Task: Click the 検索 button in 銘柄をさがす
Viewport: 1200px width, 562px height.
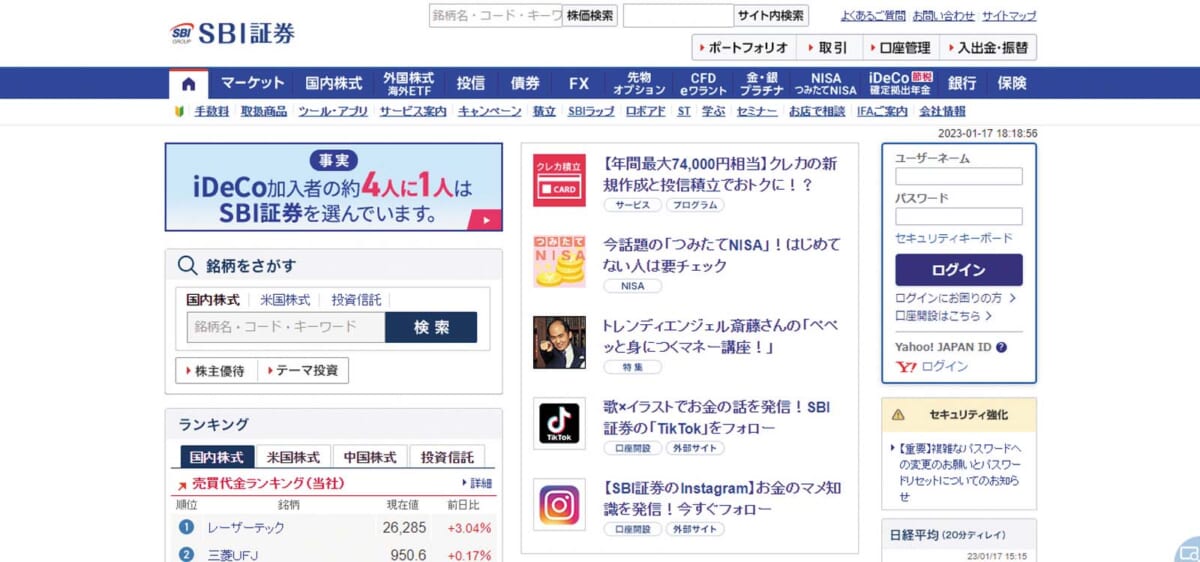Action: coord(431,327)
